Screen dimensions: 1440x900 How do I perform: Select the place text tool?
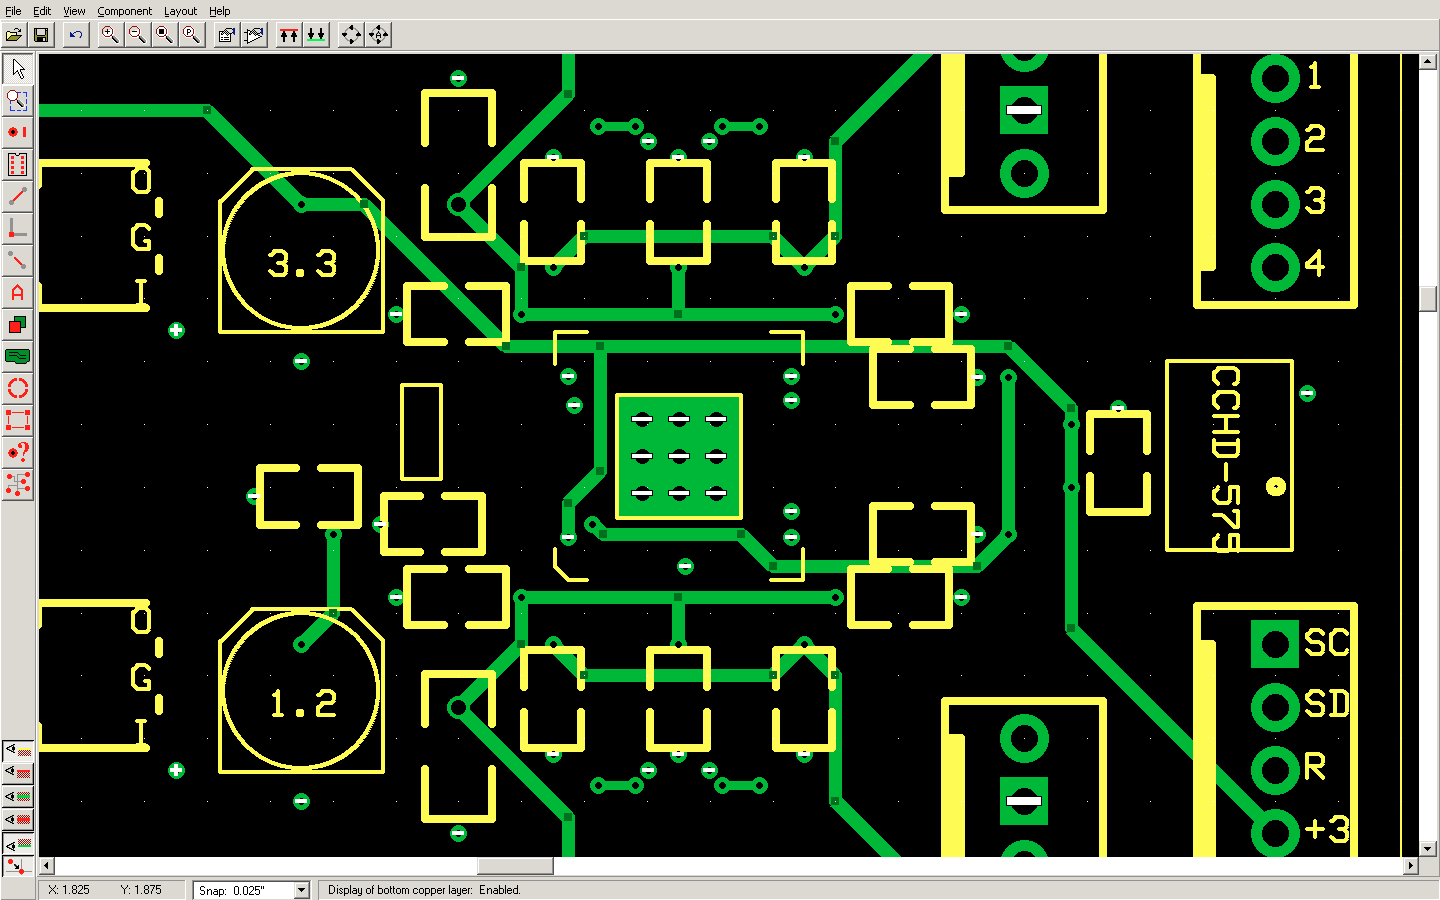[18, 293]
